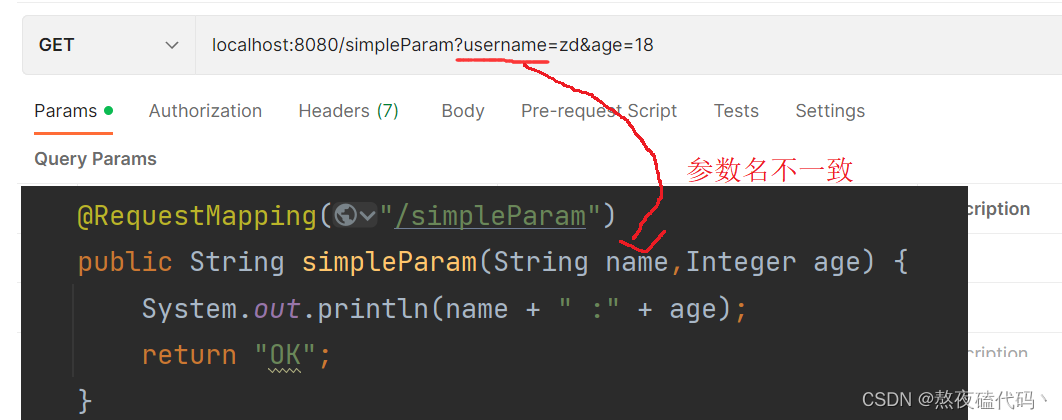Click the simpleParam method name in code
The width and height of the screenshot is (1062, 420).
[x=389, y=262]
